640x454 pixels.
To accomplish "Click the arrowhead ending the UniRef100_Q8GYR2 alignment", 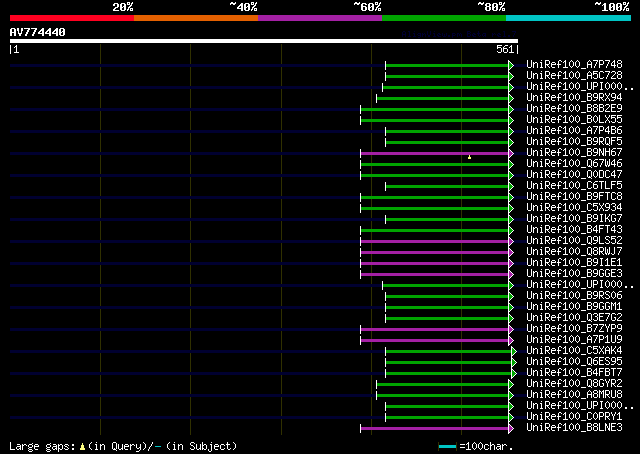I will coord(511,385).
